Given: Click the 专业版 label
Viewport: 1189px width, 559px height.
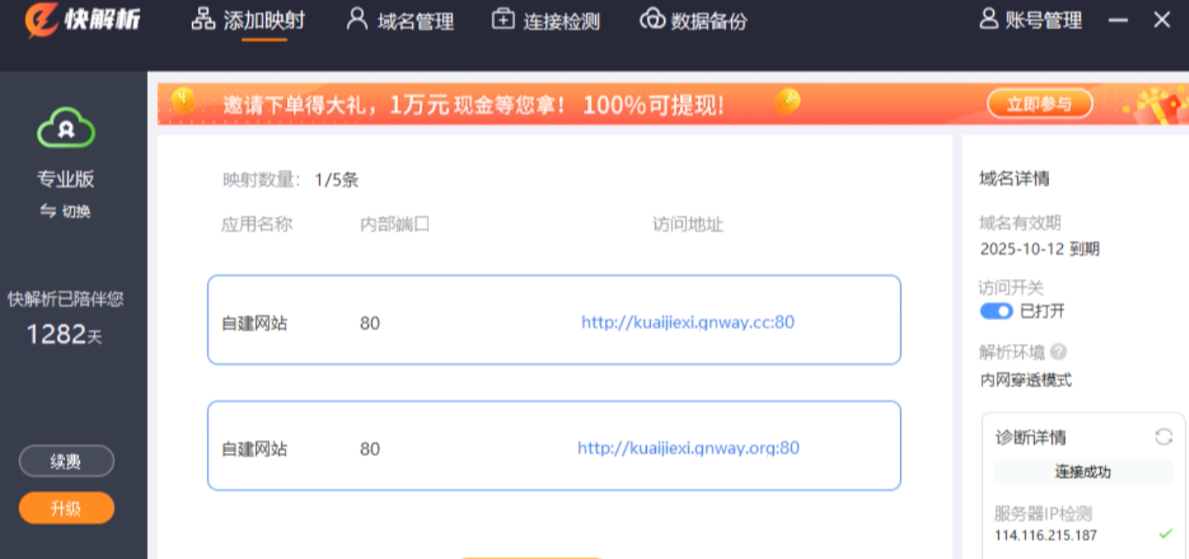Looking at the screenshot, I should pos(66,179).
